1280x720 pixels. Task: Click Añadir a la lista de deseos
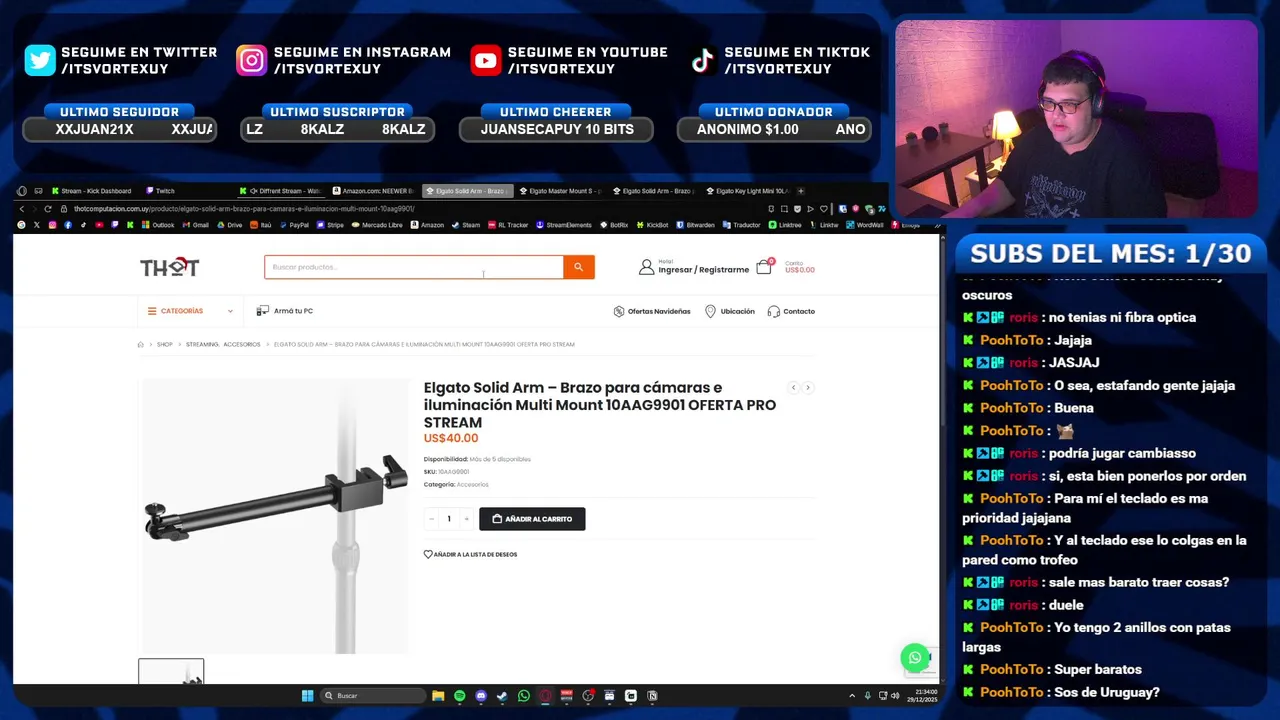470,554
